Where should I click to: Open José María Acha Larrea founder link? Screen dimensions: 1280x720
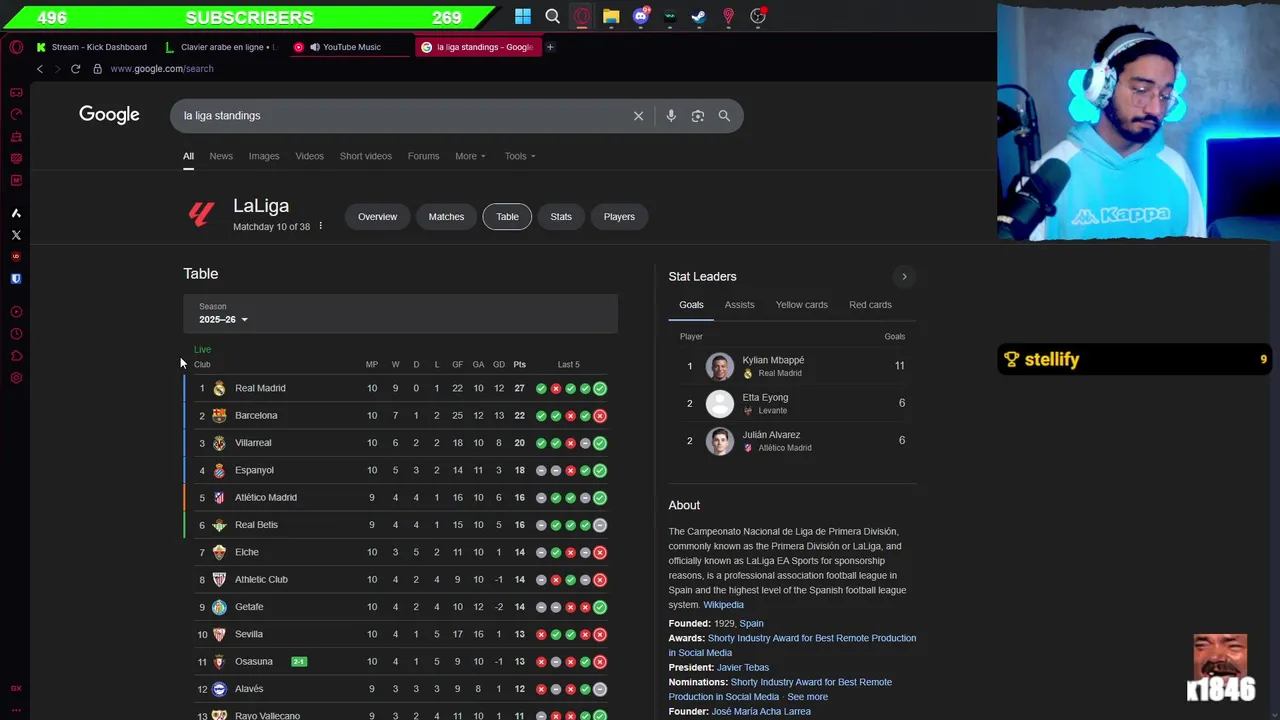(x=761, y=711)
